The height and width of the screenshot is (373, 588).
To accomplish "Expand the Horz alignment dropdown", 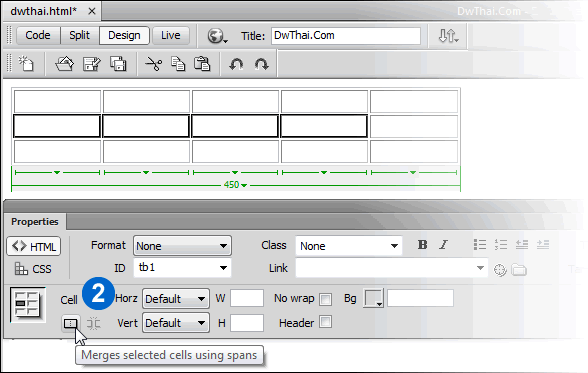I will (x=176, y=299).
